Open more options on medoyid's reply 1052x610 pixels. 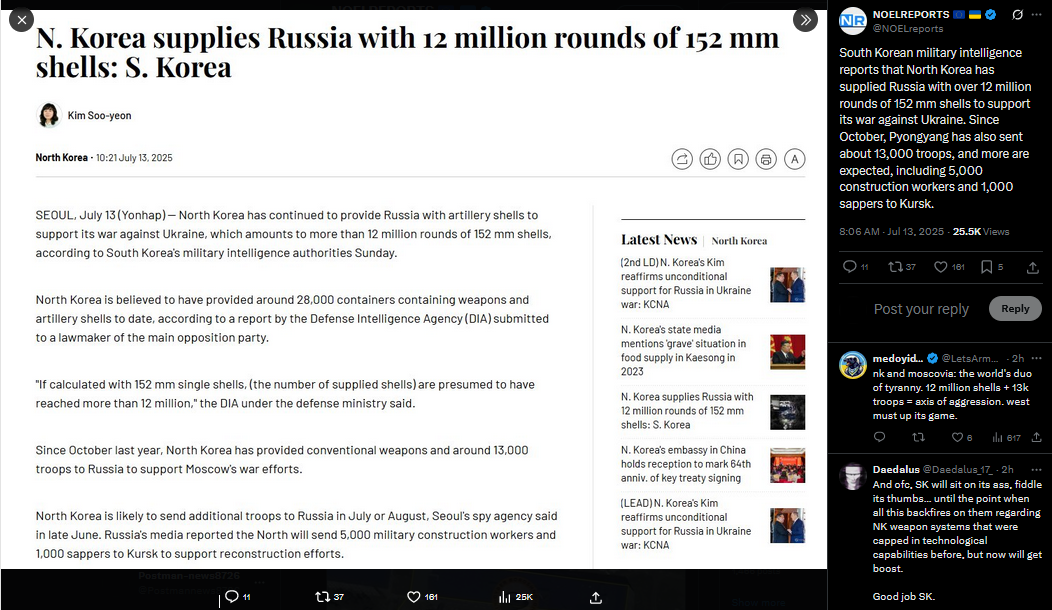[1037, 358]
